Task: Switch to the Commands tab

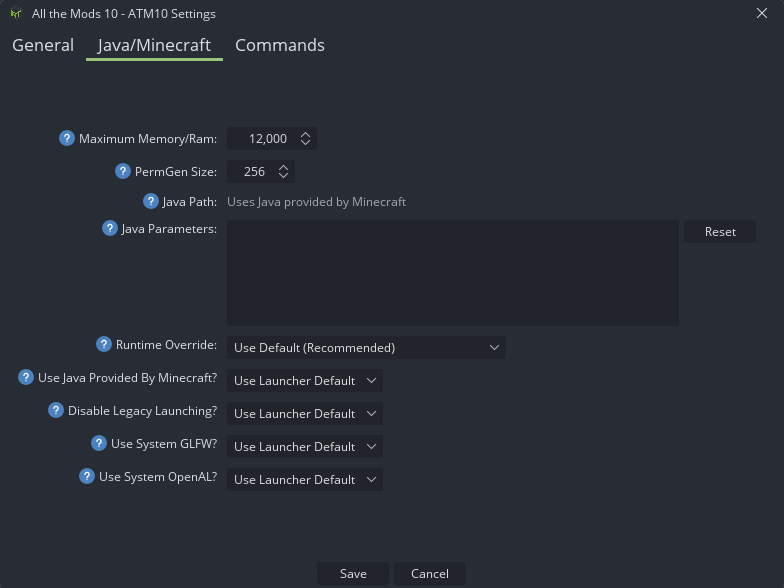Action: pyautogui.click(x=280, y=45)
